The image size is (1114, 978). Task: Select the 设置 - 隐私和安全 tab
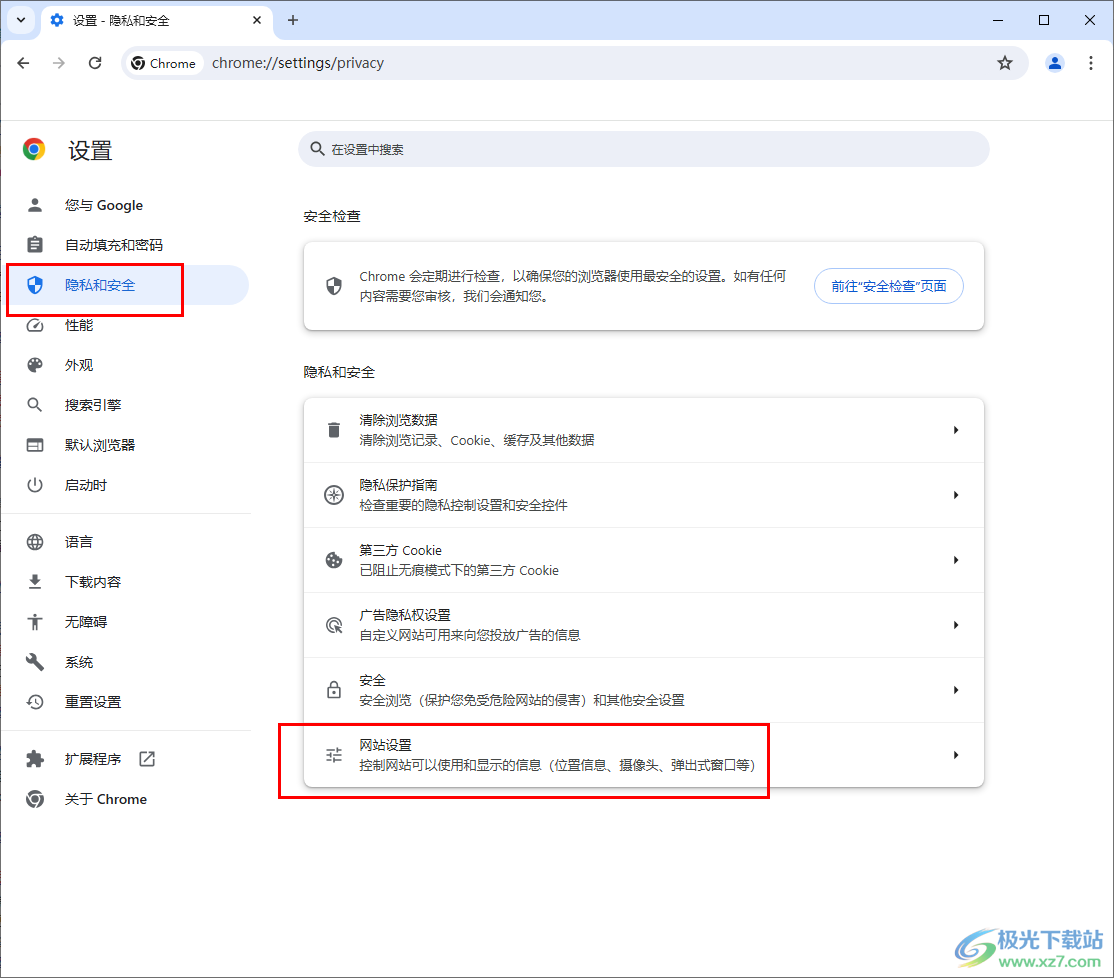(156, 21)
